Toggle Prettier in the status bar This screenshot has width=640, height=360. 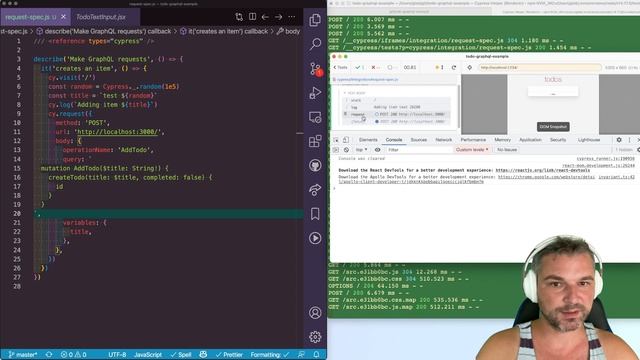coord(229,355)
